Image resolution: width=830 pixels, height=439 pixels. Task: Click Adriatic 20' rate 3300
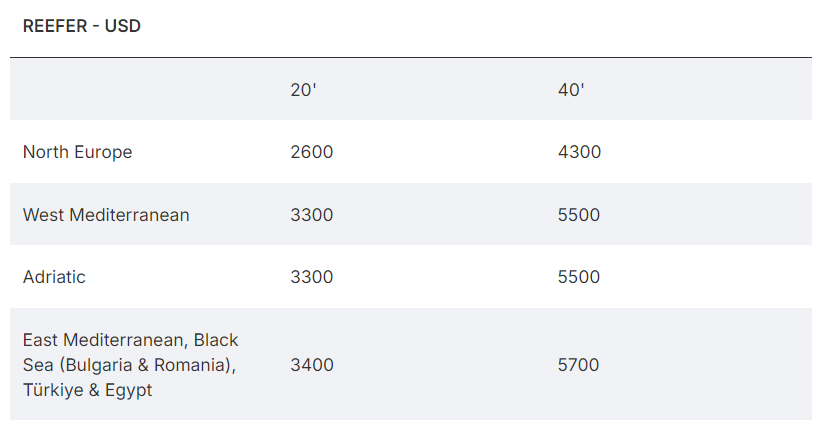point(311,276)
